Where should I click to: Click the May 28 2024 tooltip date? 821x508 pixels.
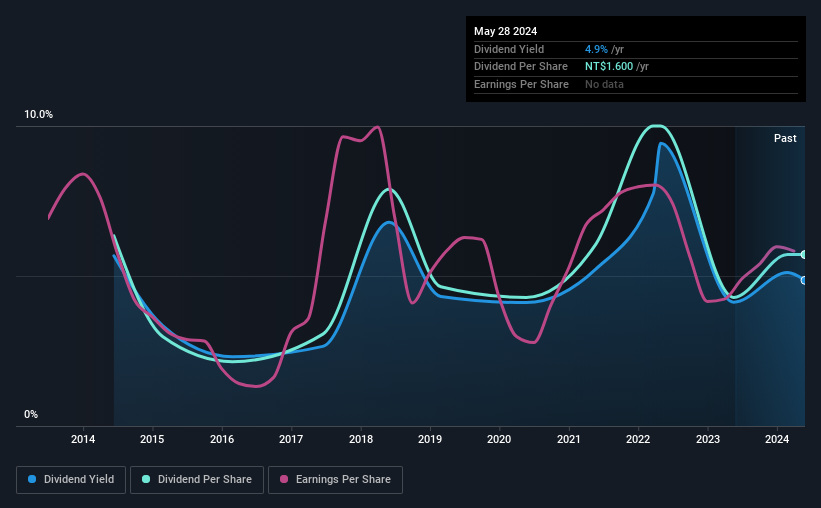click(x=505, y=31)
